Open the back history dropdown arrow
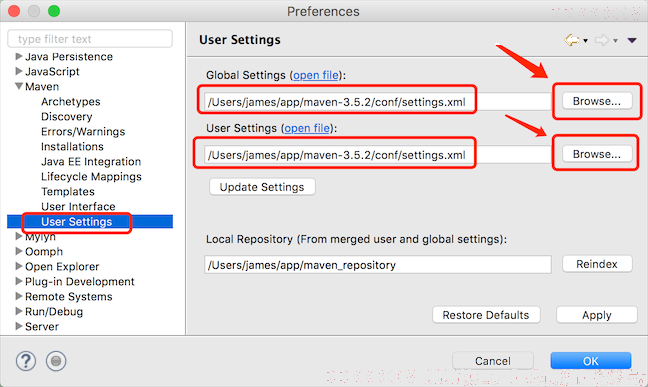The width and height of the screenshot is (648, 387). (585, 41)
